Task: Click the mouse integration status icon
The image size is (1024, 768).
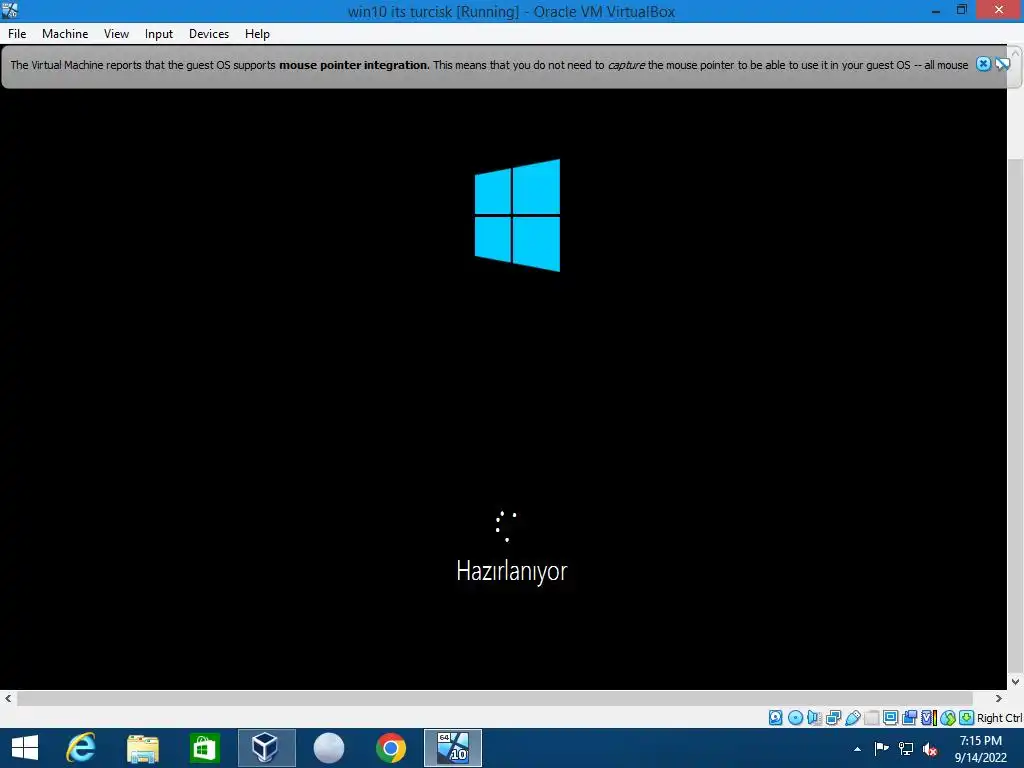Action: coord(948,718)
